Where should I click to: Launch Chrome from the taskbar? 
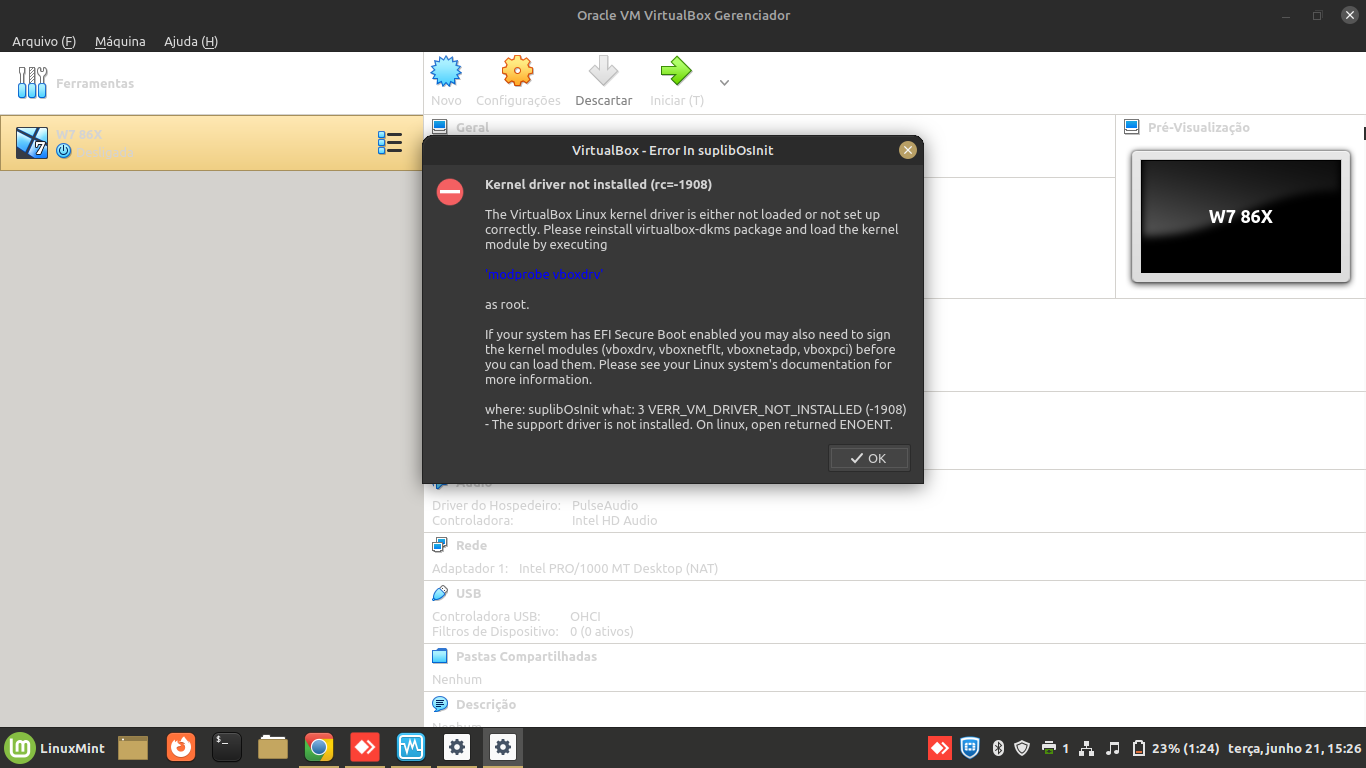tap(319, 747)
